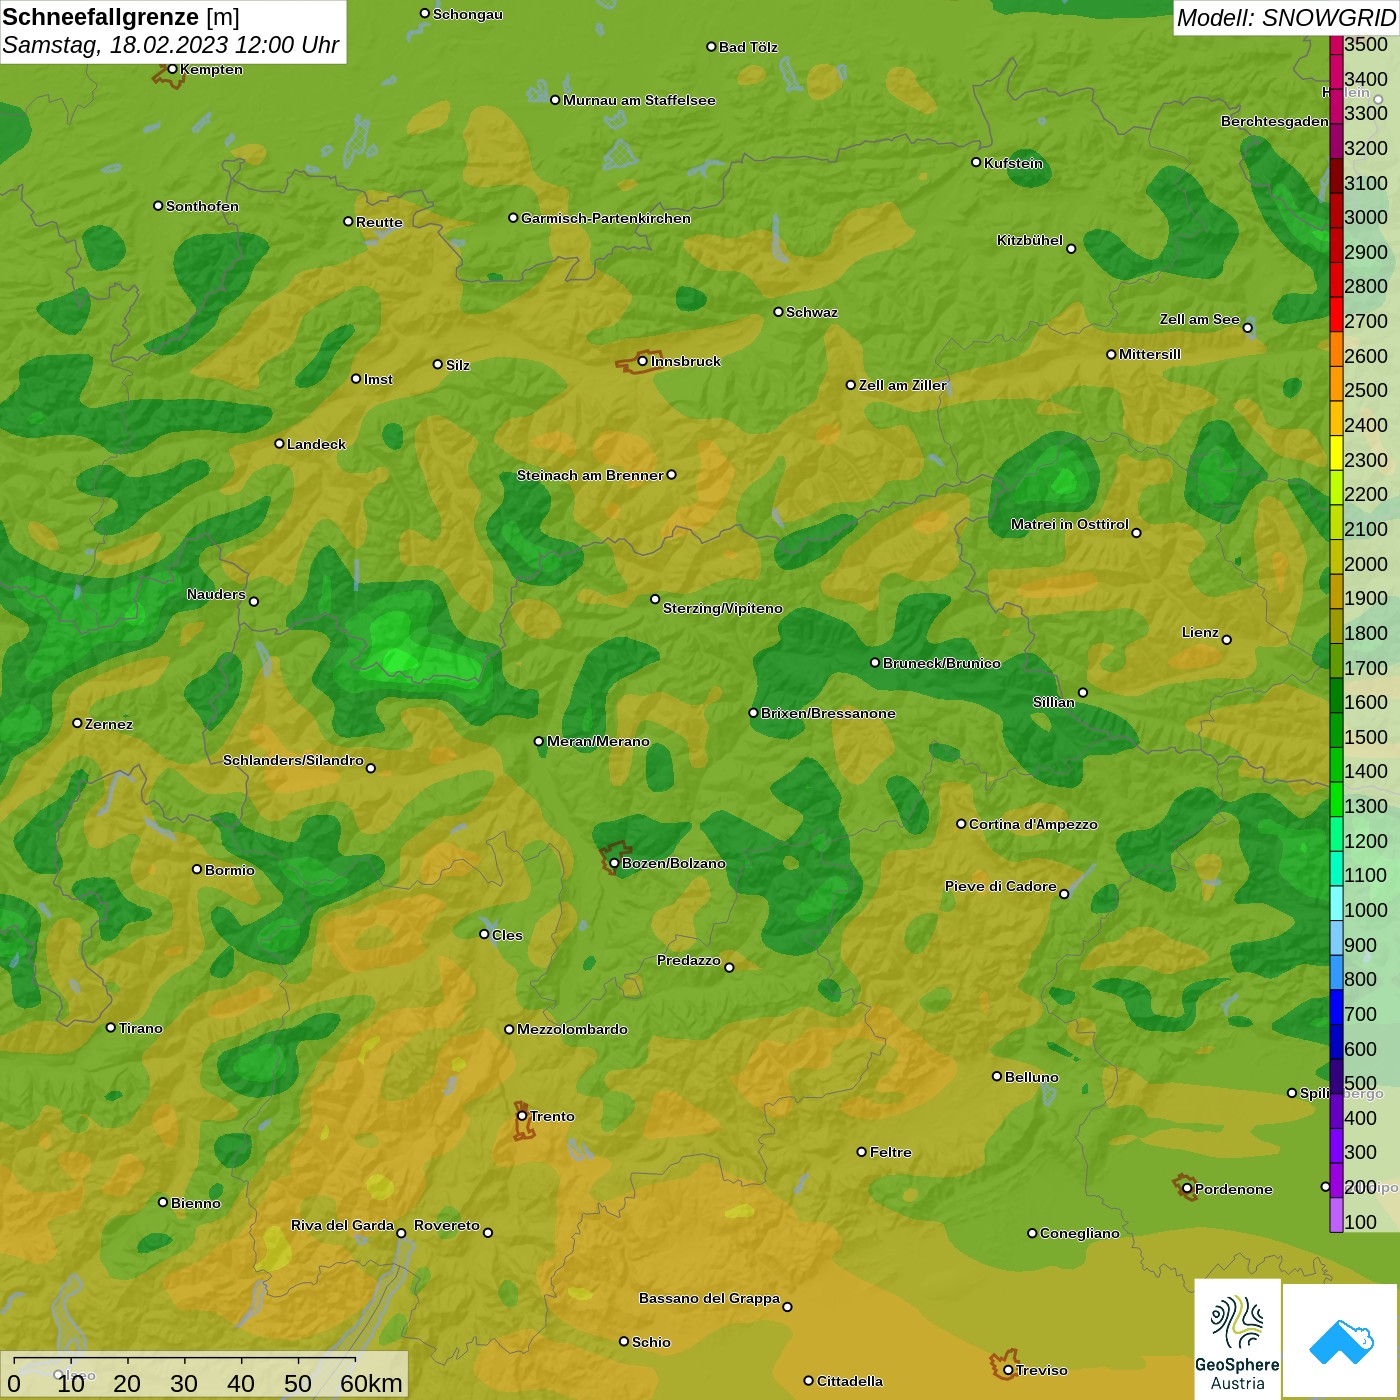Select the Bozen/Bolzano city marker
This screenshot has width=1400, height=1400.
(x=615, y=863)
